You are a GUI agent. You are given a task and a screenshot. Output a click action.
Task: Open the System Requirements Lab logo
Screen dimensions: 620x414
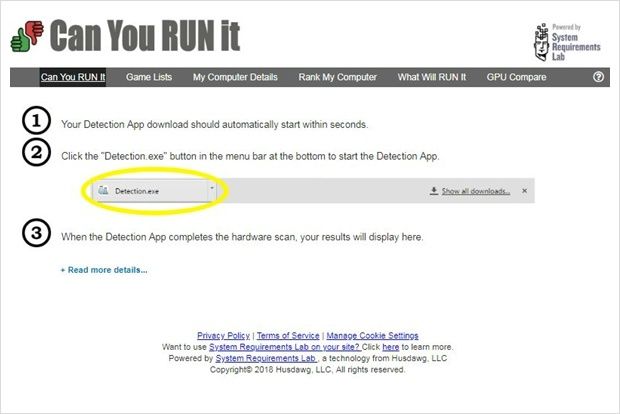pos(567,42)
